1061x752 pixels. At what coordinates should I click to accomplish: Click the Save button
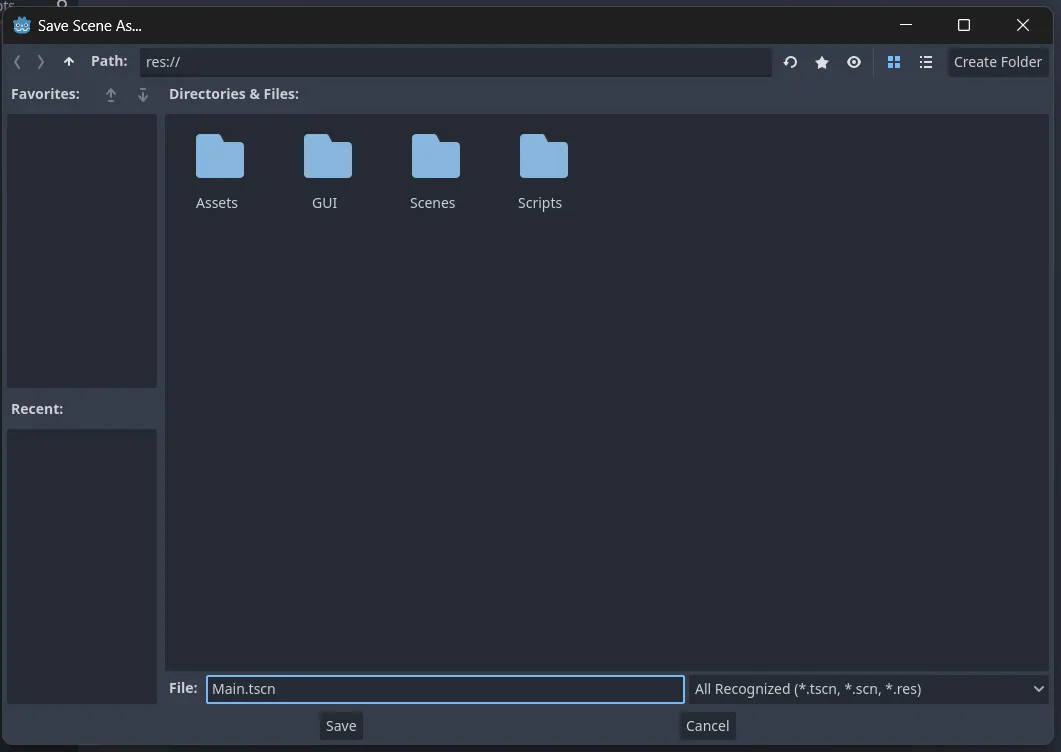pyautogui.click(x=341, y=726)
